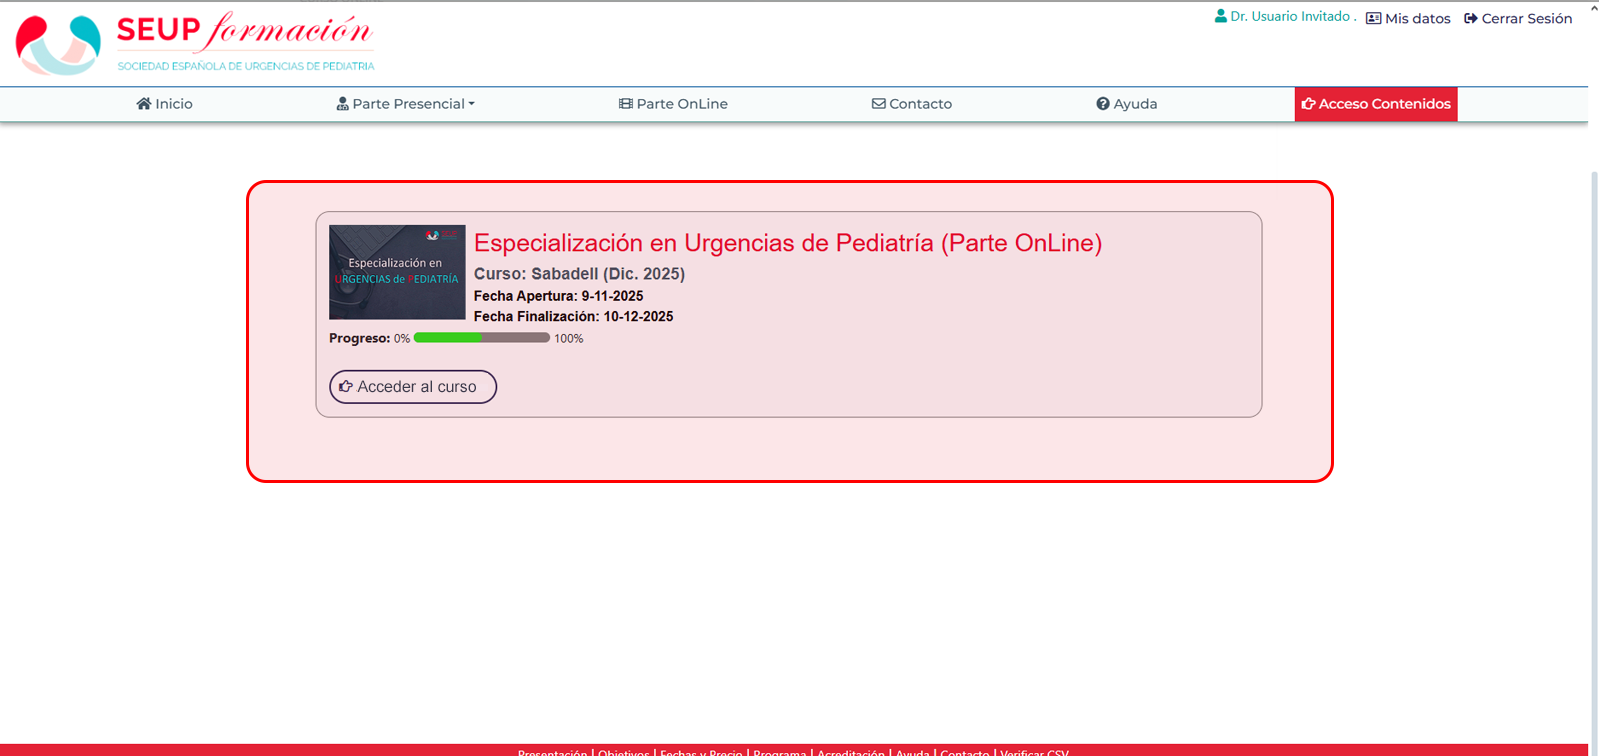
Task: Open the course title link for Especialización en Urgencias
Action: [x=787, y=243]
